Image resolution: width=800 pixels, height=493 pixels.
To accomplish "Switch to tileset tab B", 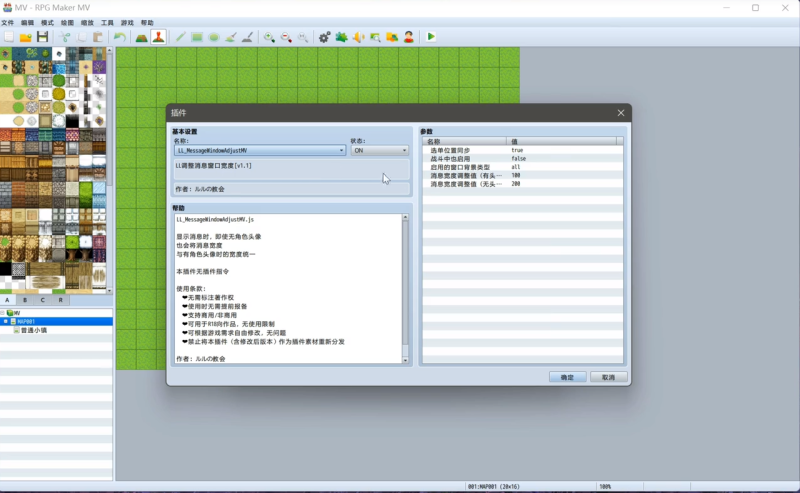I will click(x=25, y=300).
